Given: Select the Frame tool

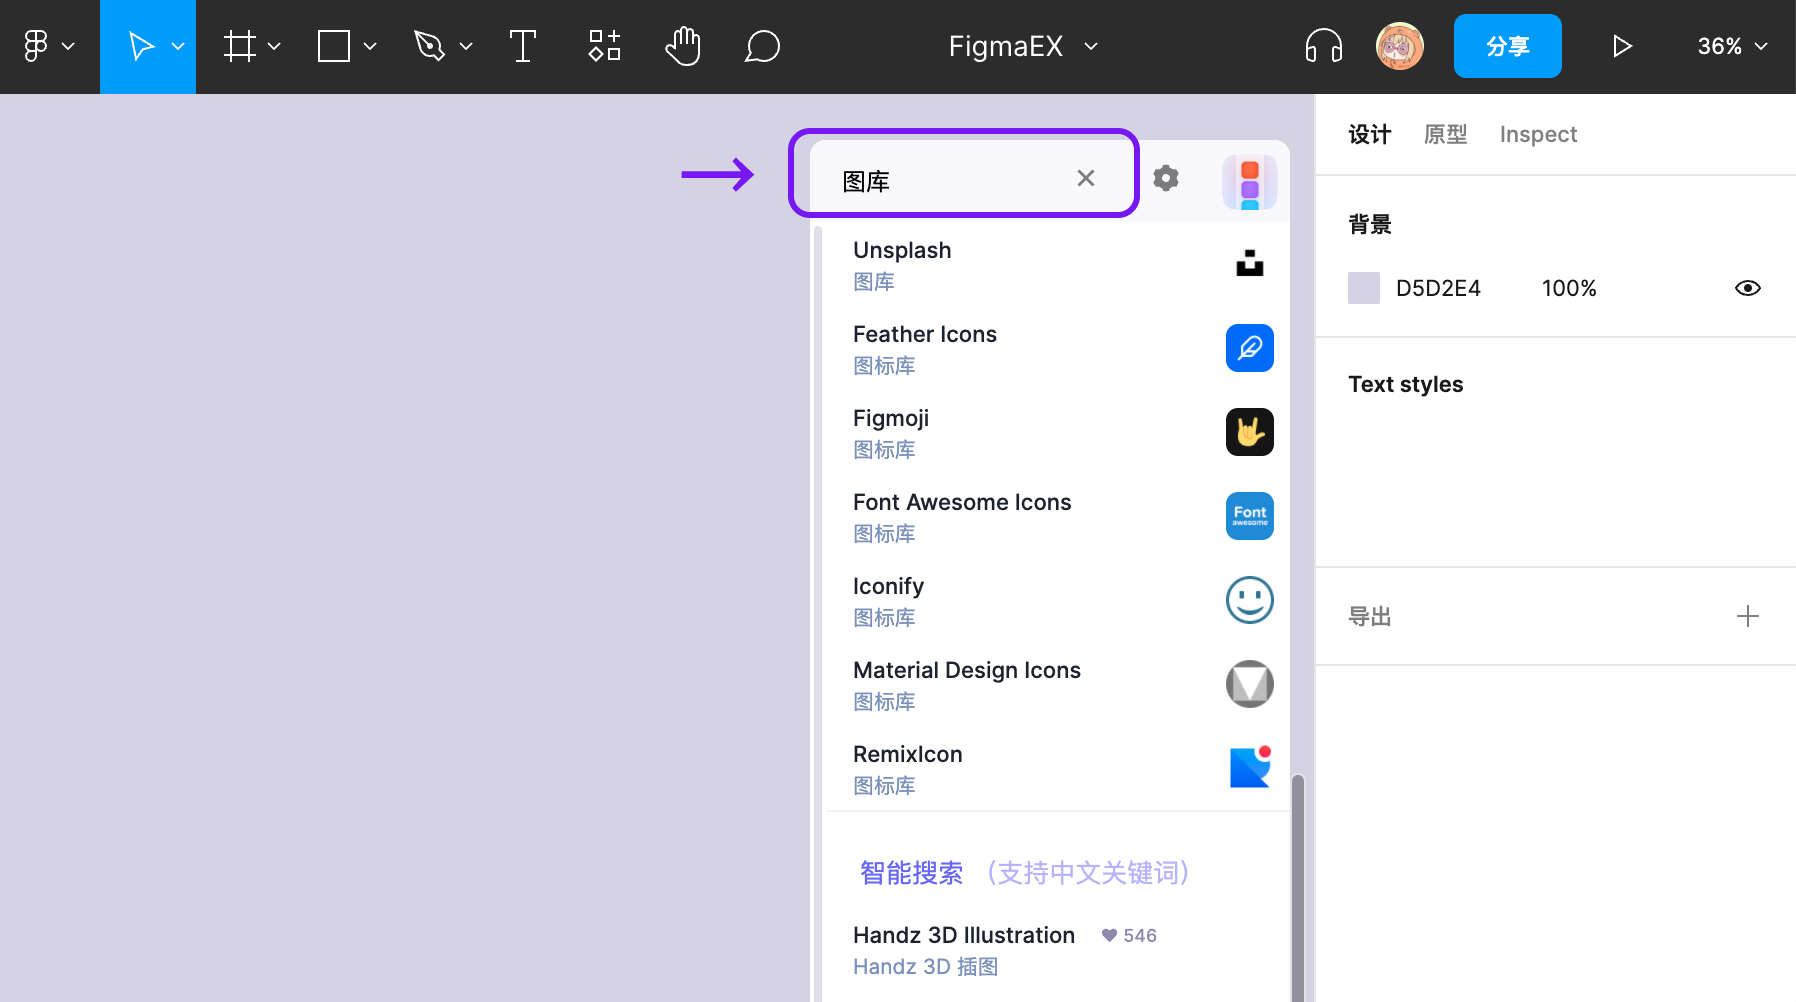Looking at the screenshot, I should pos(240,46).
